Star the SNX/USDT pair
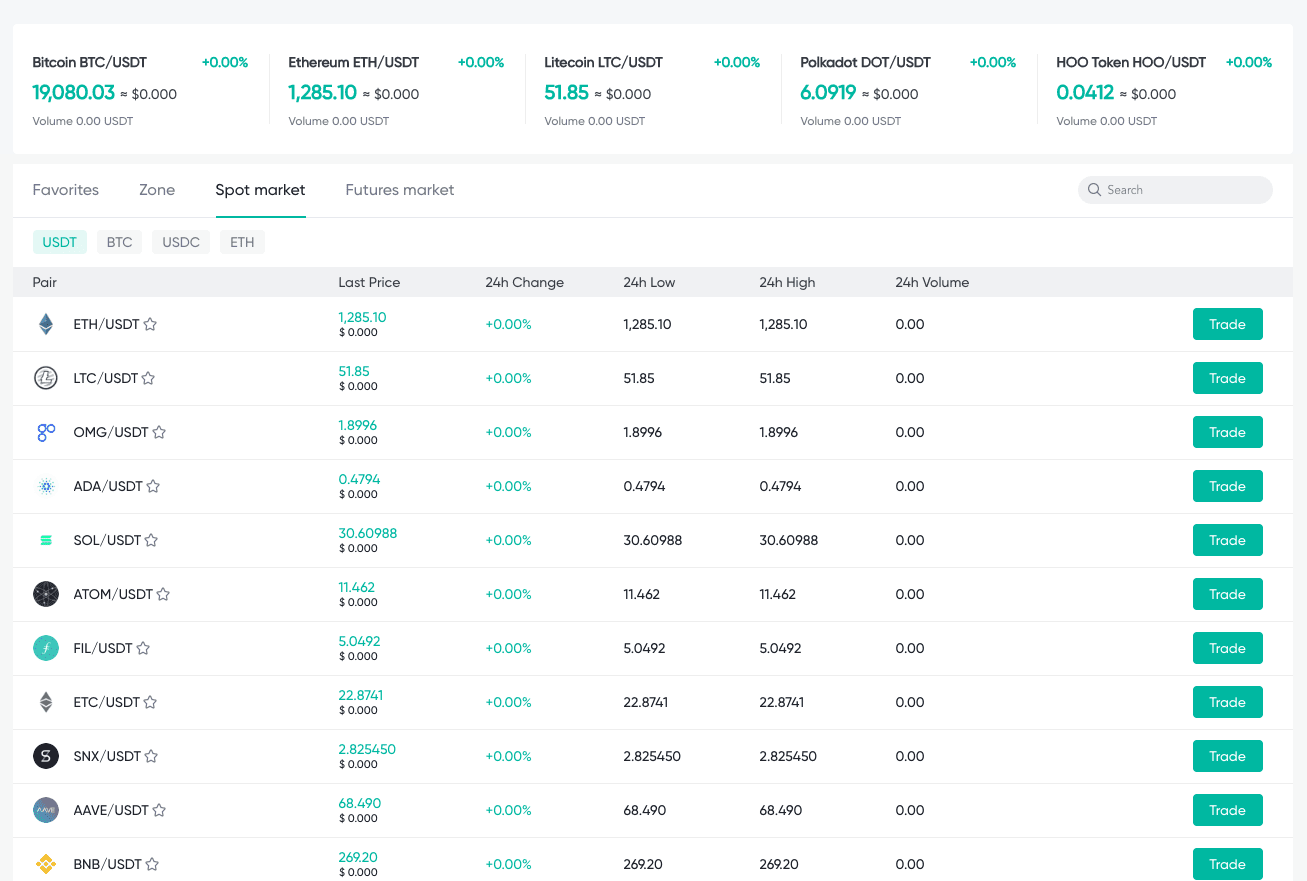This screenshot has width=1307, height=881. coord(152,756)
